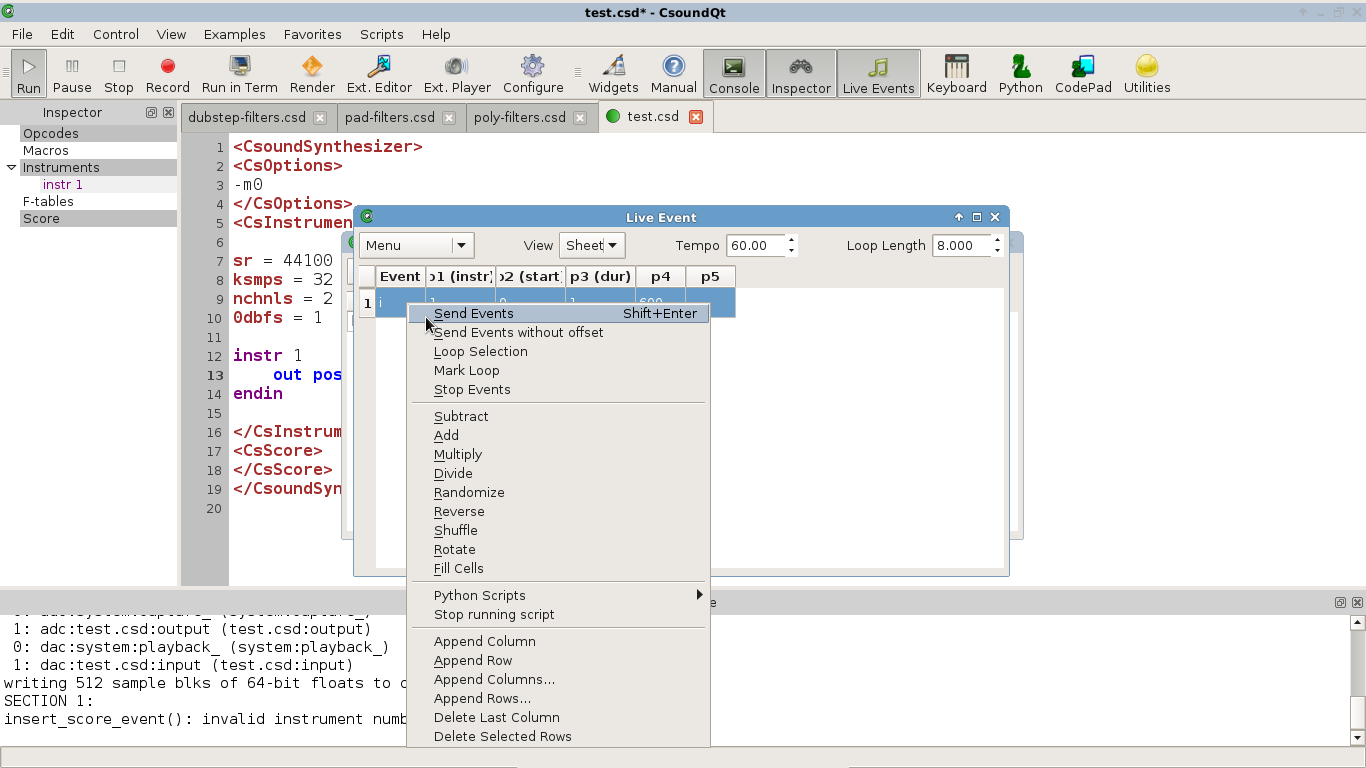Select instr 1 in Inspector tree

pyautogui.click(x=63, y=184)
